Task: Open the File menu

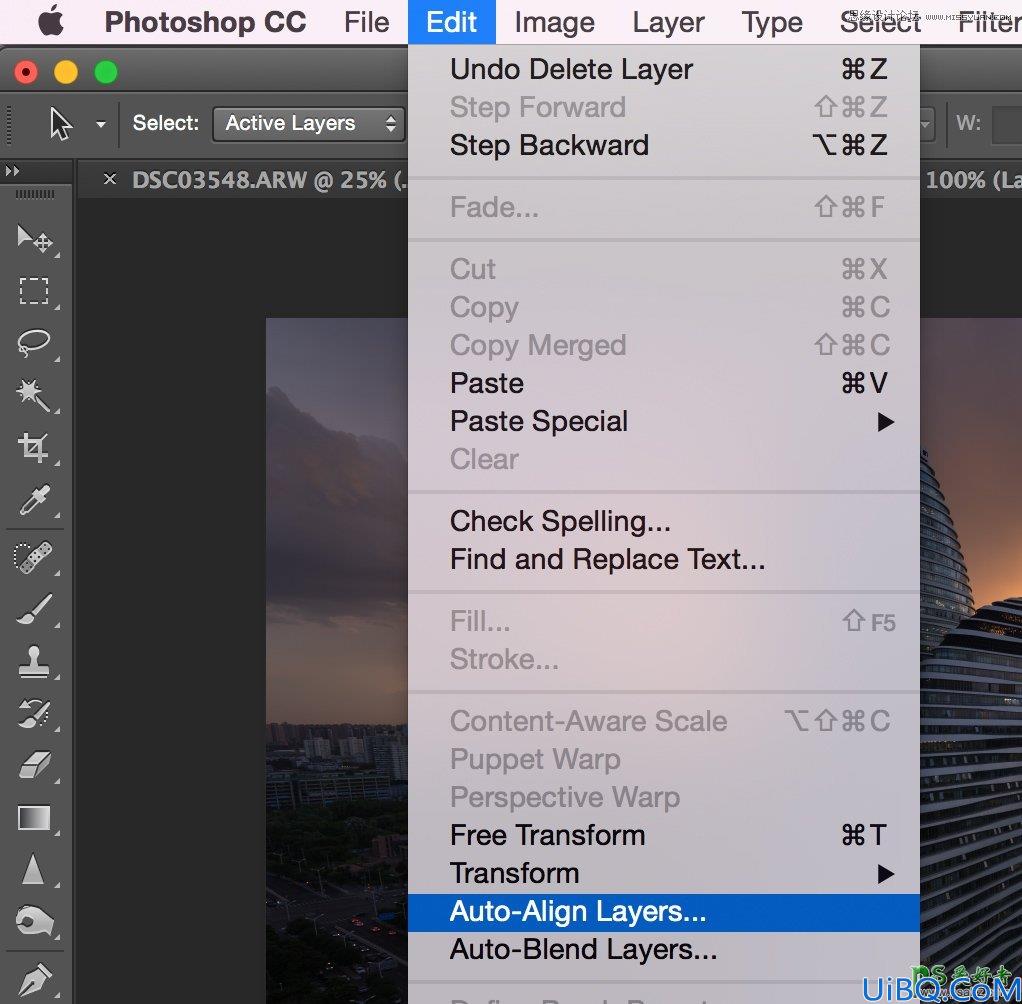Action: coord(366,22)
